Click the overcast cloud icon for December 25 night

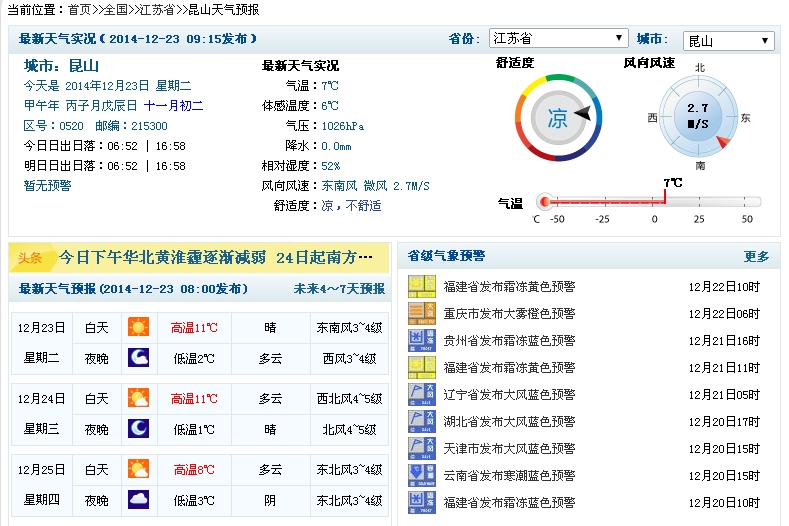pos(138,499)
